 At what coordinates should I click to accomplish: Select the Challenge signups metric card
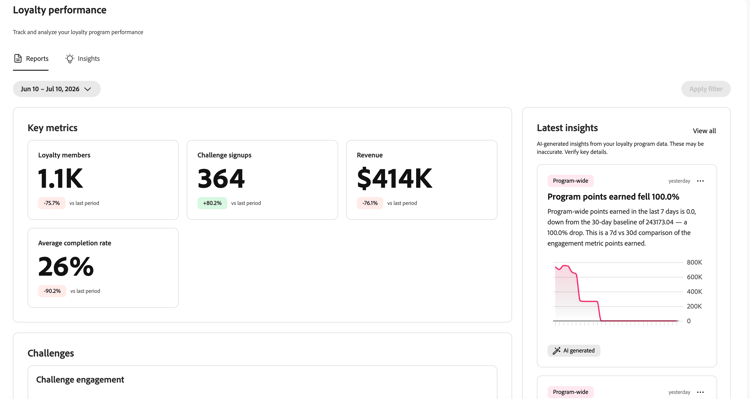tap(262, 180)
